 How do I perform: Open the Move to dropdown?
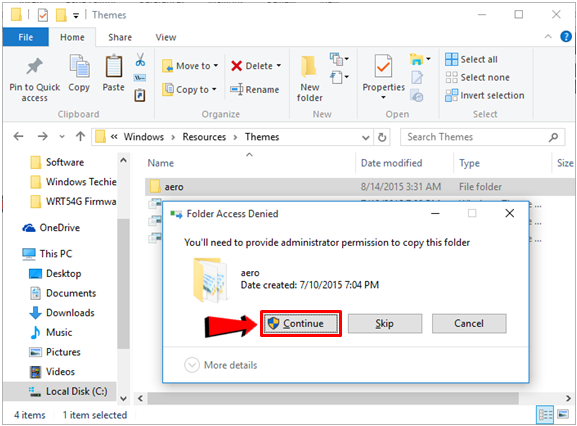tap(190, 66)
